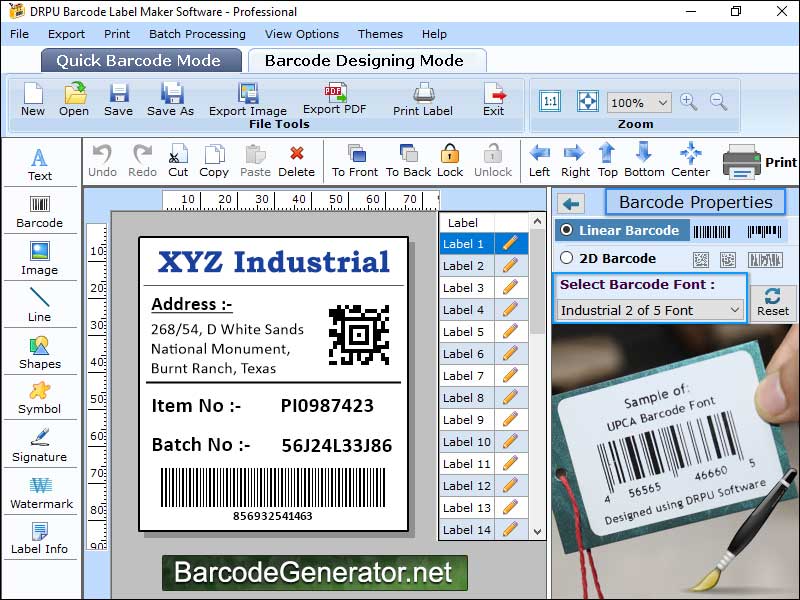
Task: Open the Image tool
Action: pos(39,258)
